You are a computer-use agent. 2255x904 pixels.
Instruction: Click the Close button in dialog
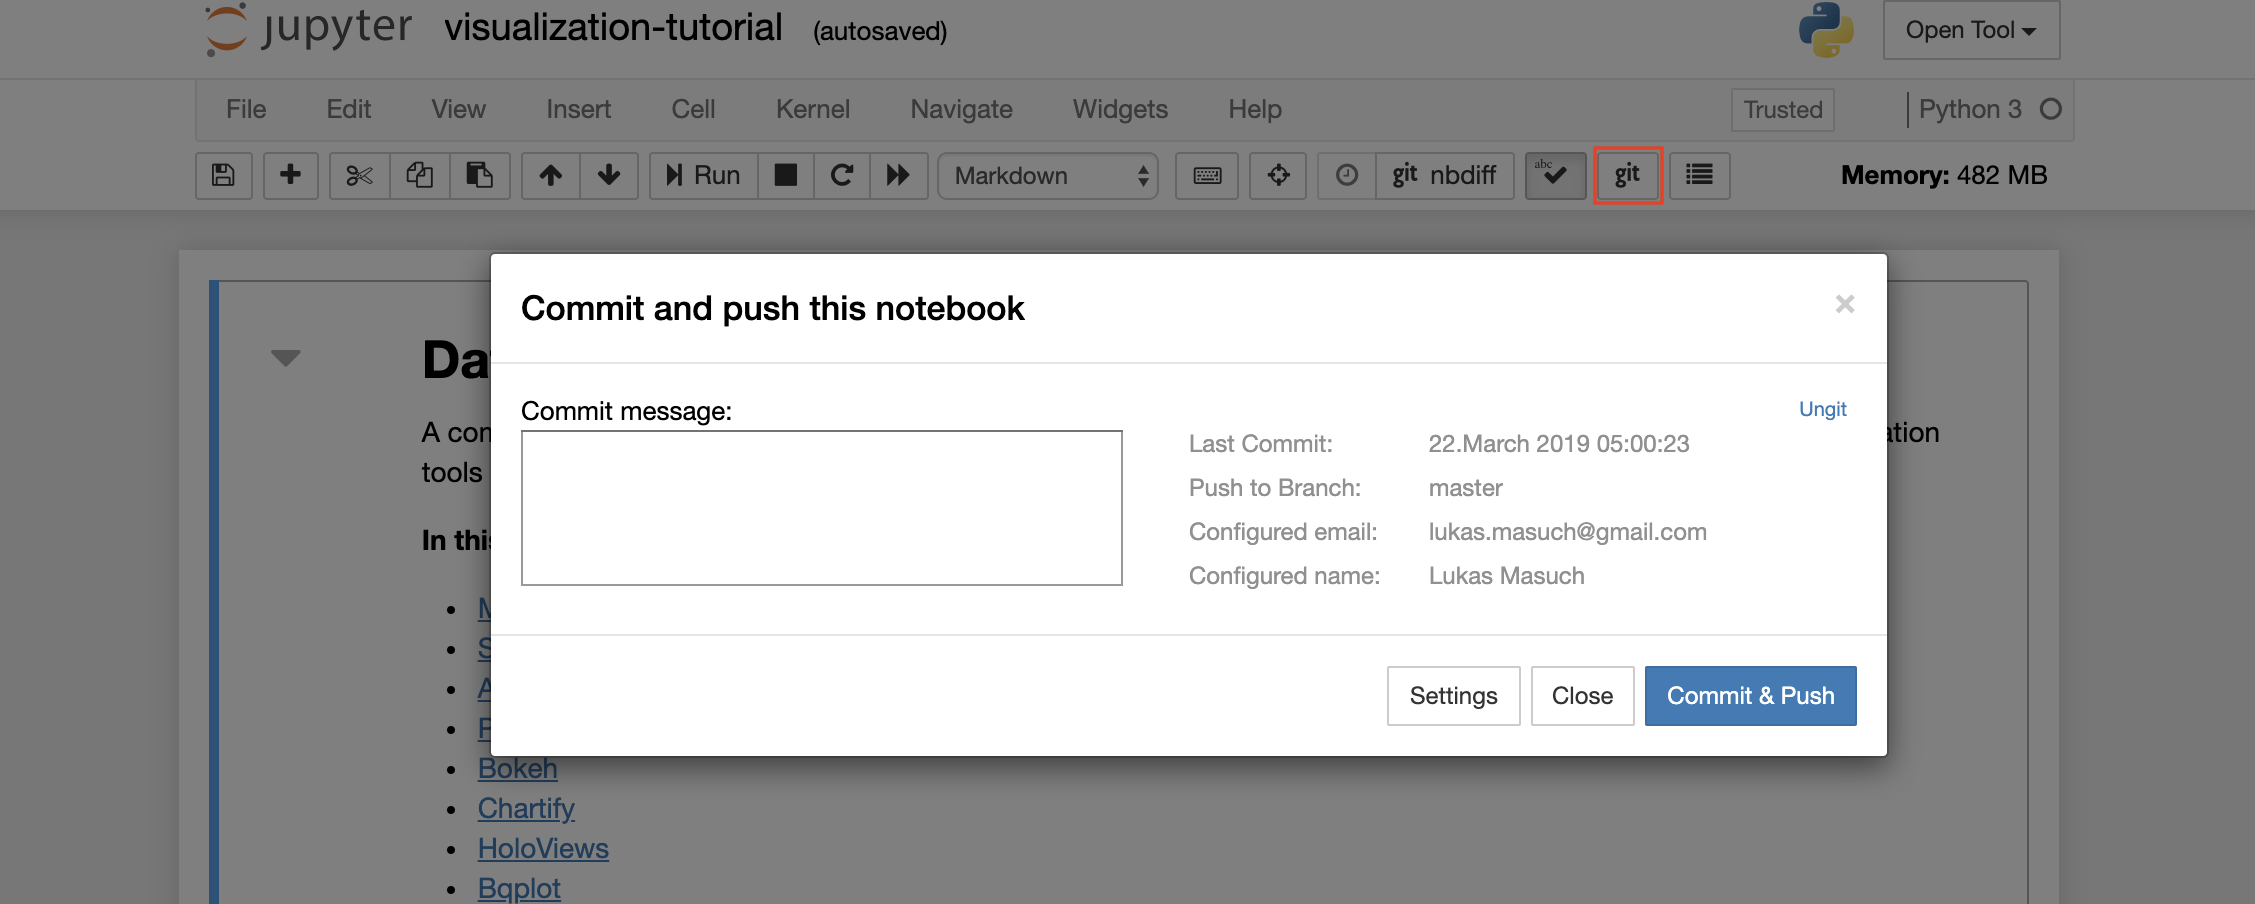click(1582, 696)
